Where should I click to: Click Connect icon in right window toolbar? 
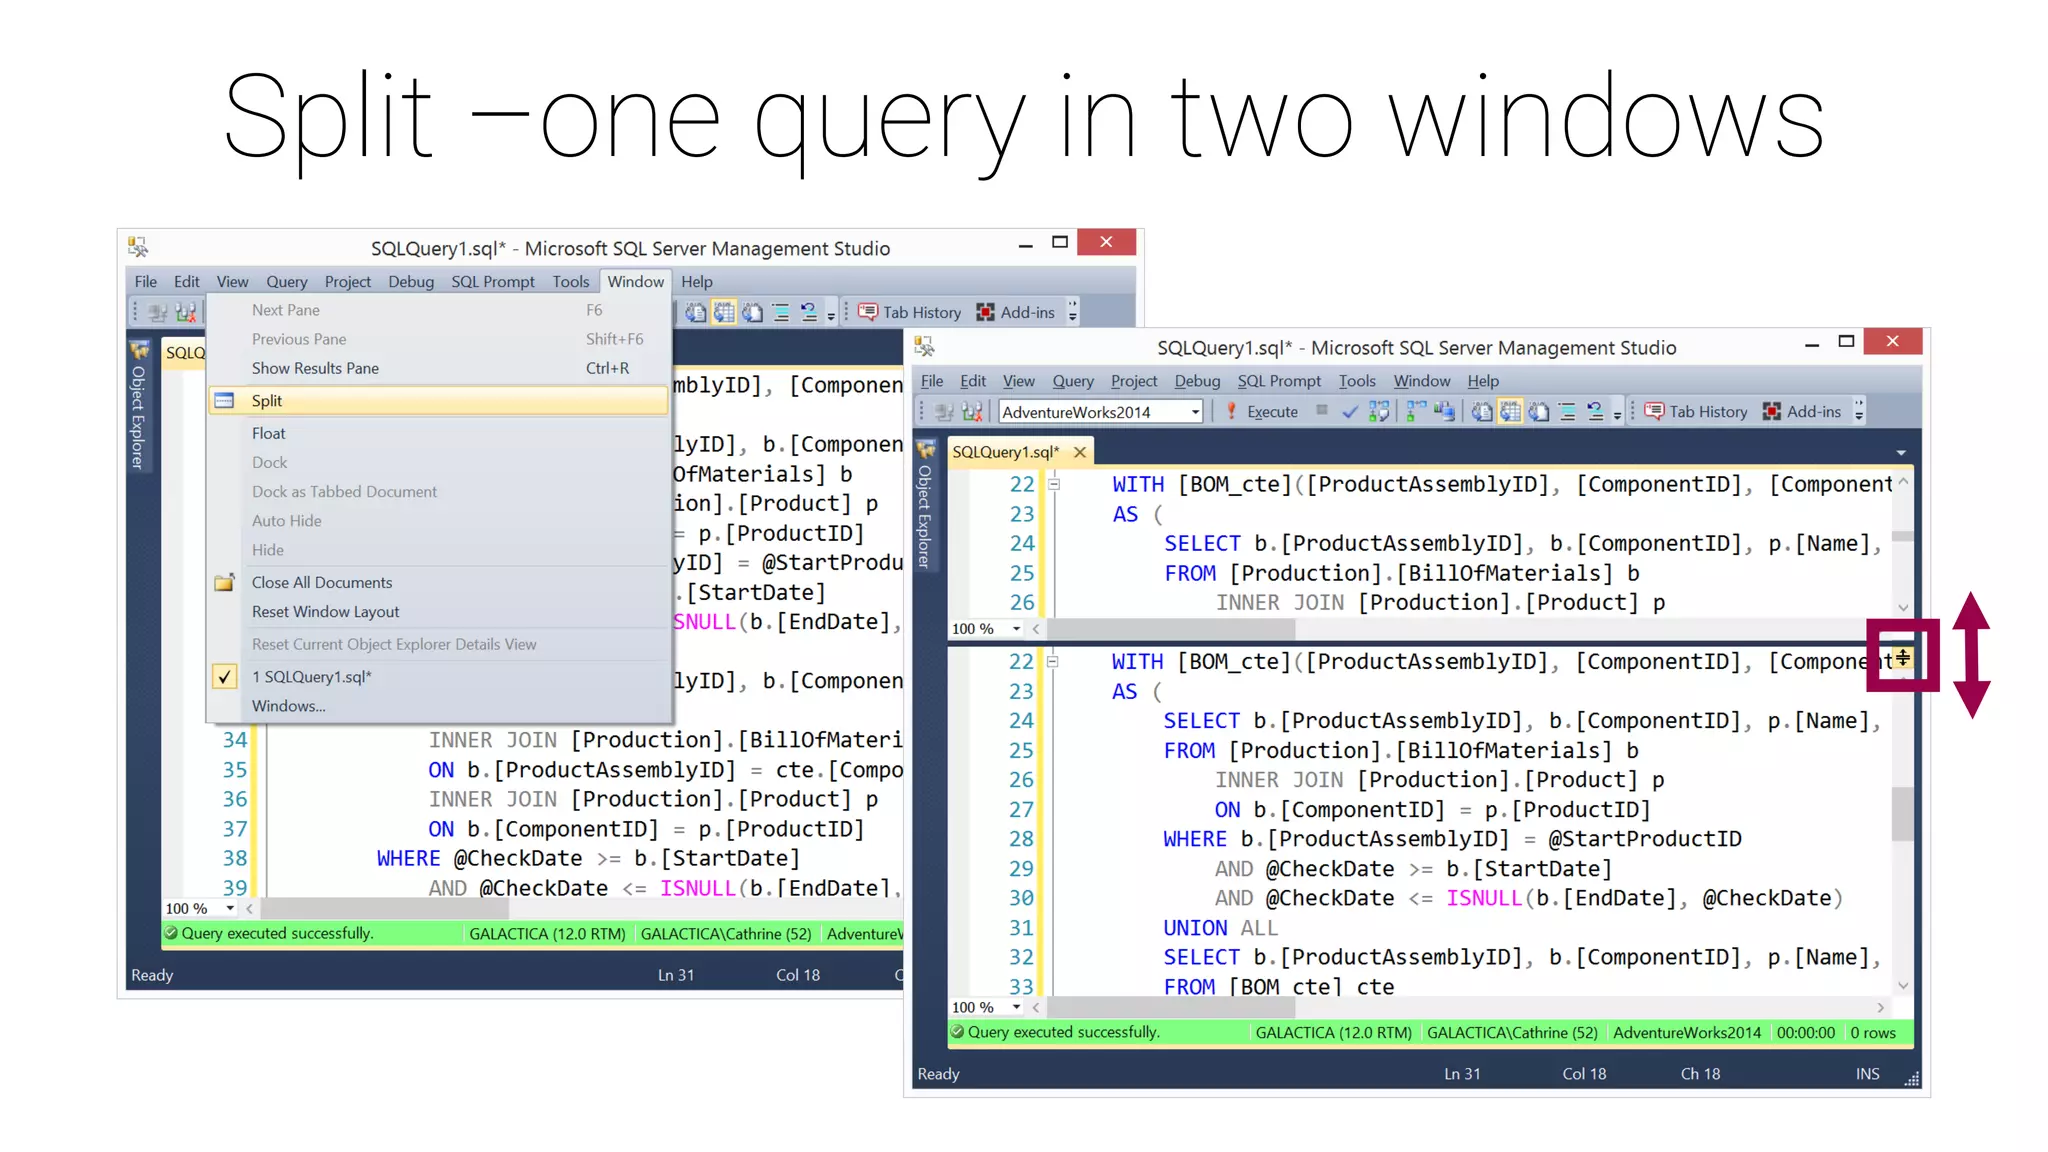(x=943, y=411)
